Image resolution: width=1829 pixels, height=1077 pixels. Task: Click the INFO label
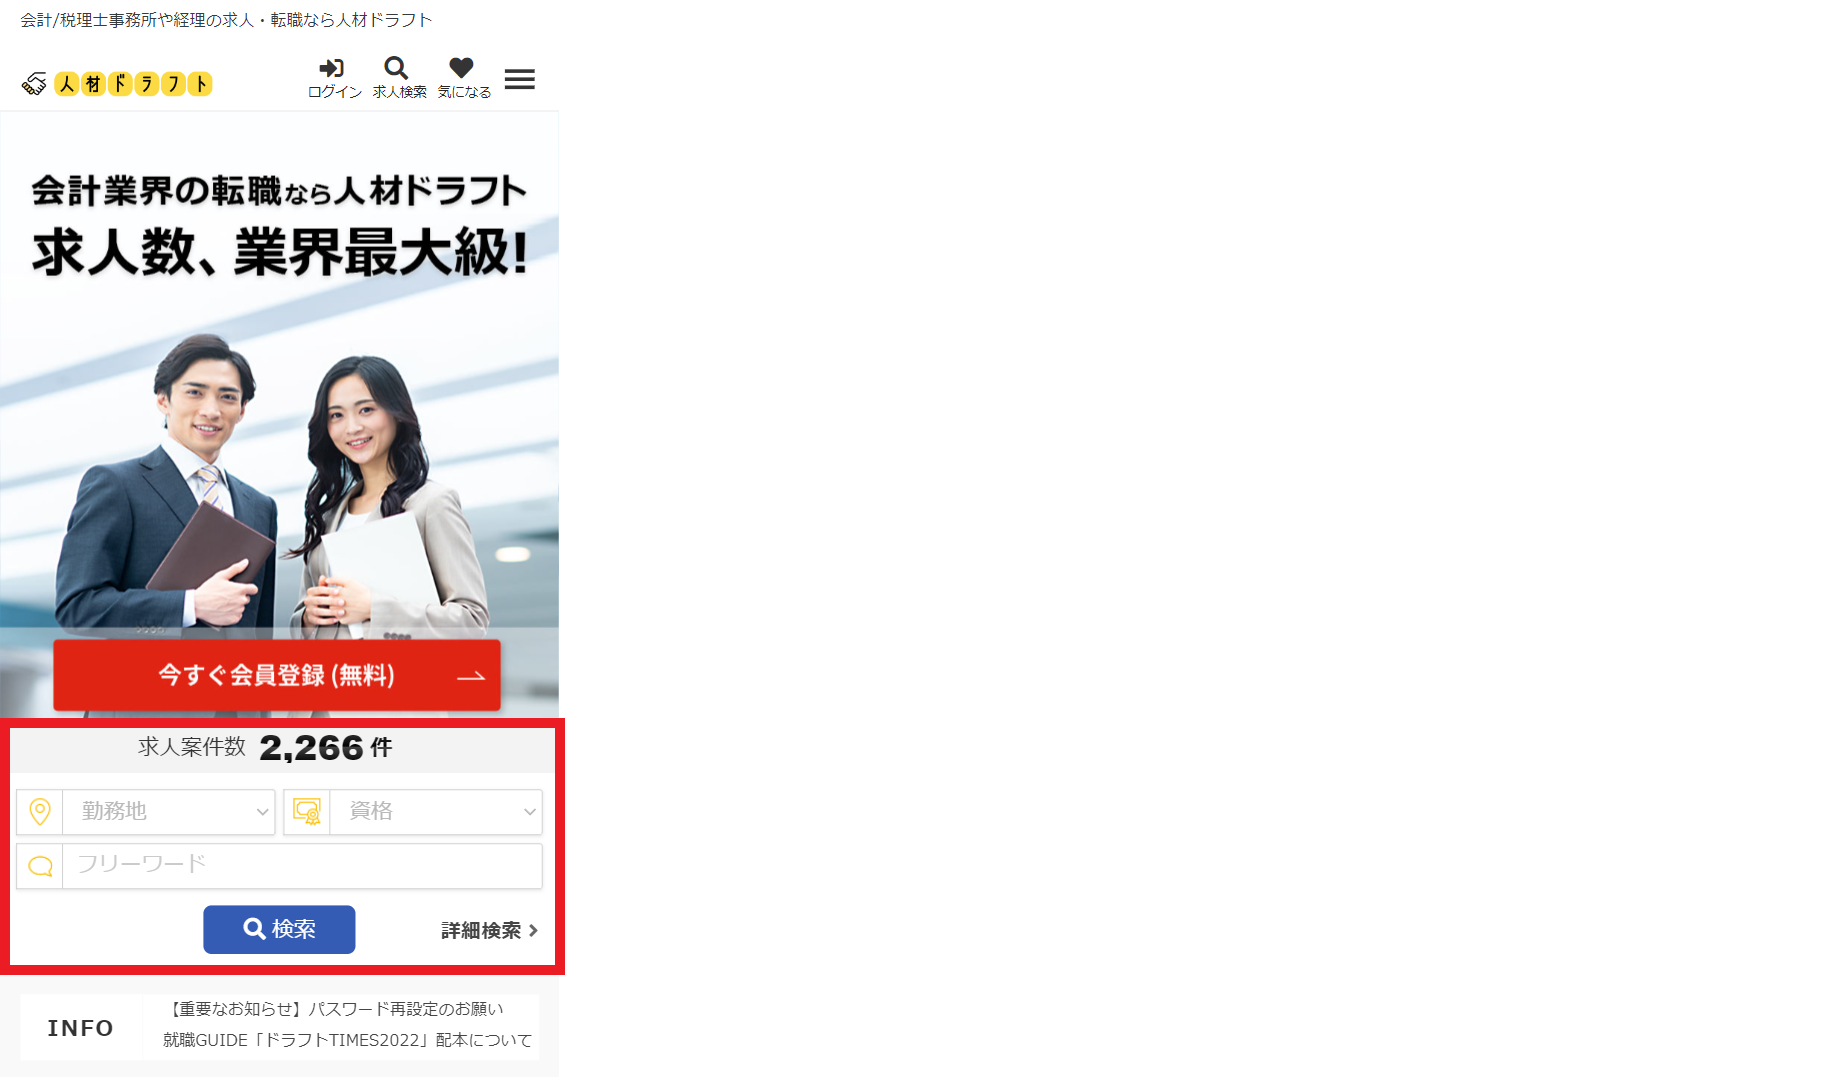pyautogui.click(x=81, y=1028)
